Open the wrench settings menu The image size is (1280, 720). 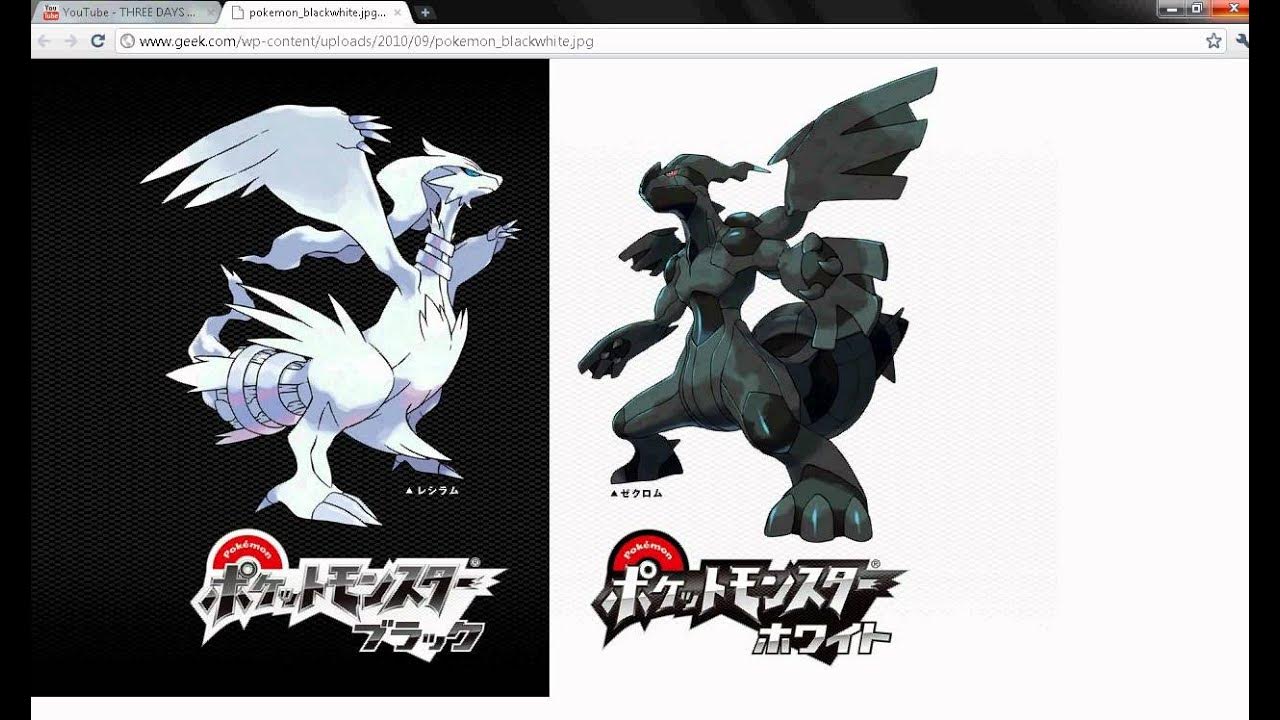click(x=1242, y=41)
